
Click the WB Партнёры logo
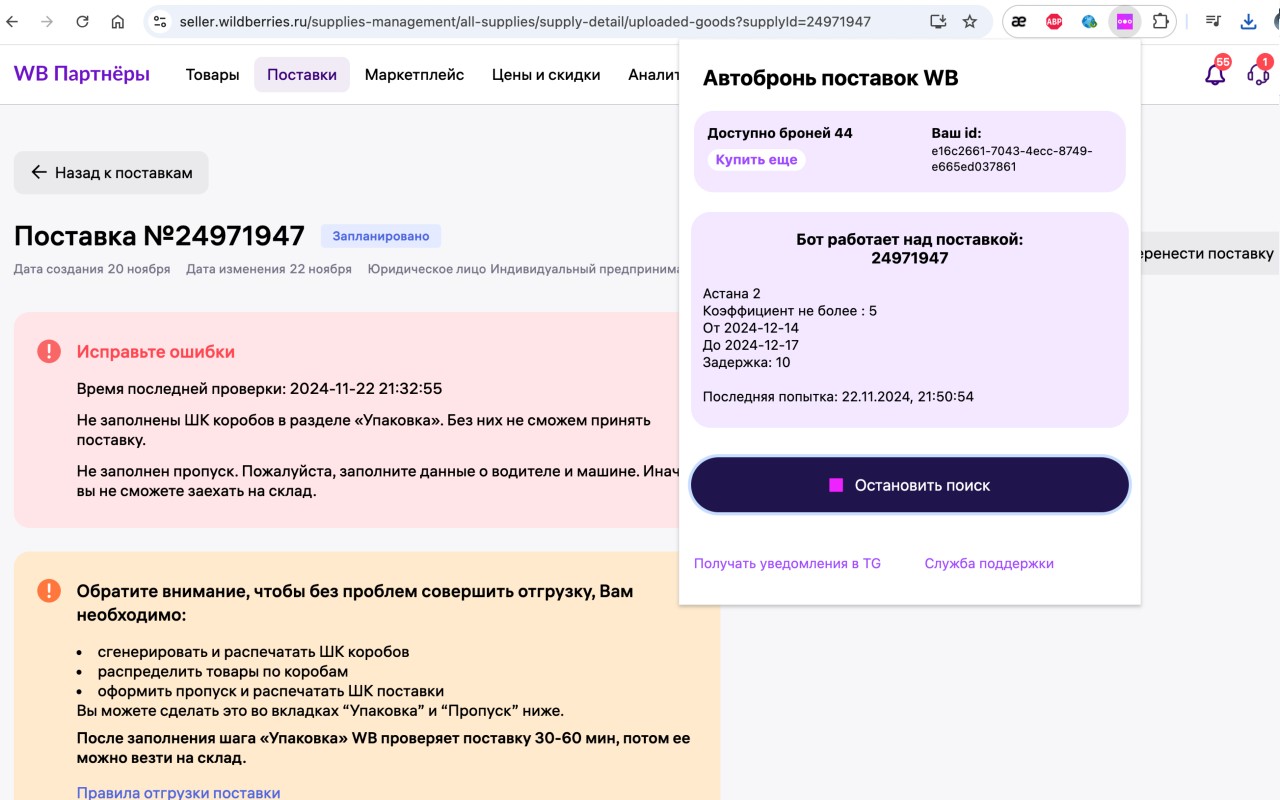pos(80,74)
